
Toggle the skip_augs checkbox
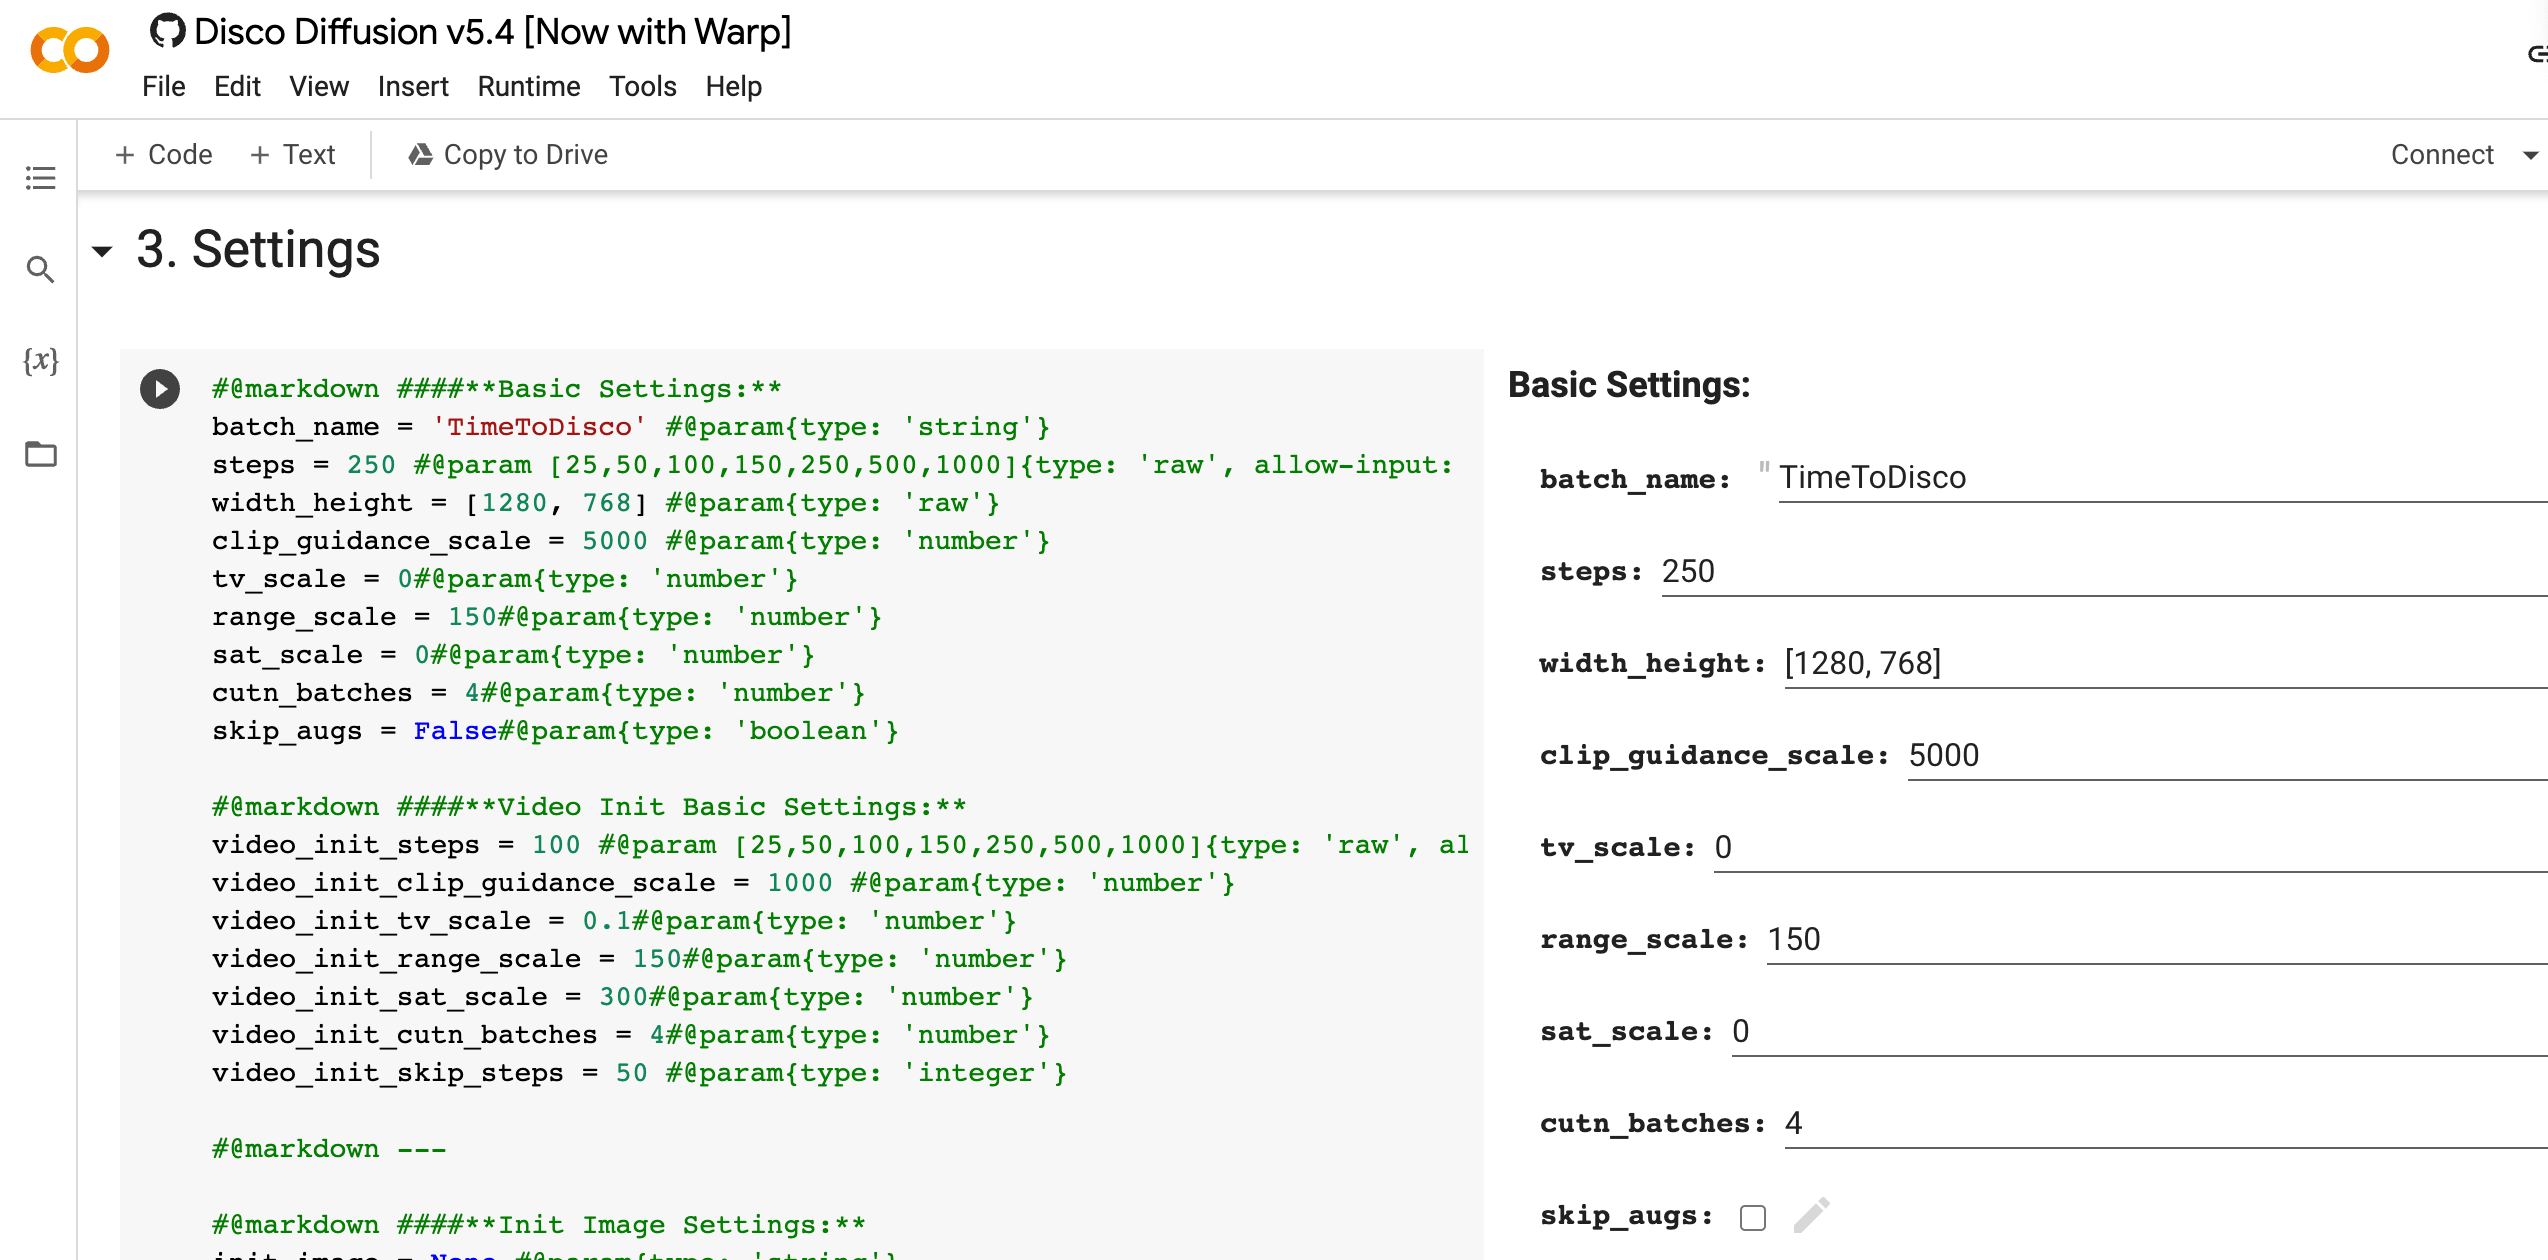pos(1755,1214)
